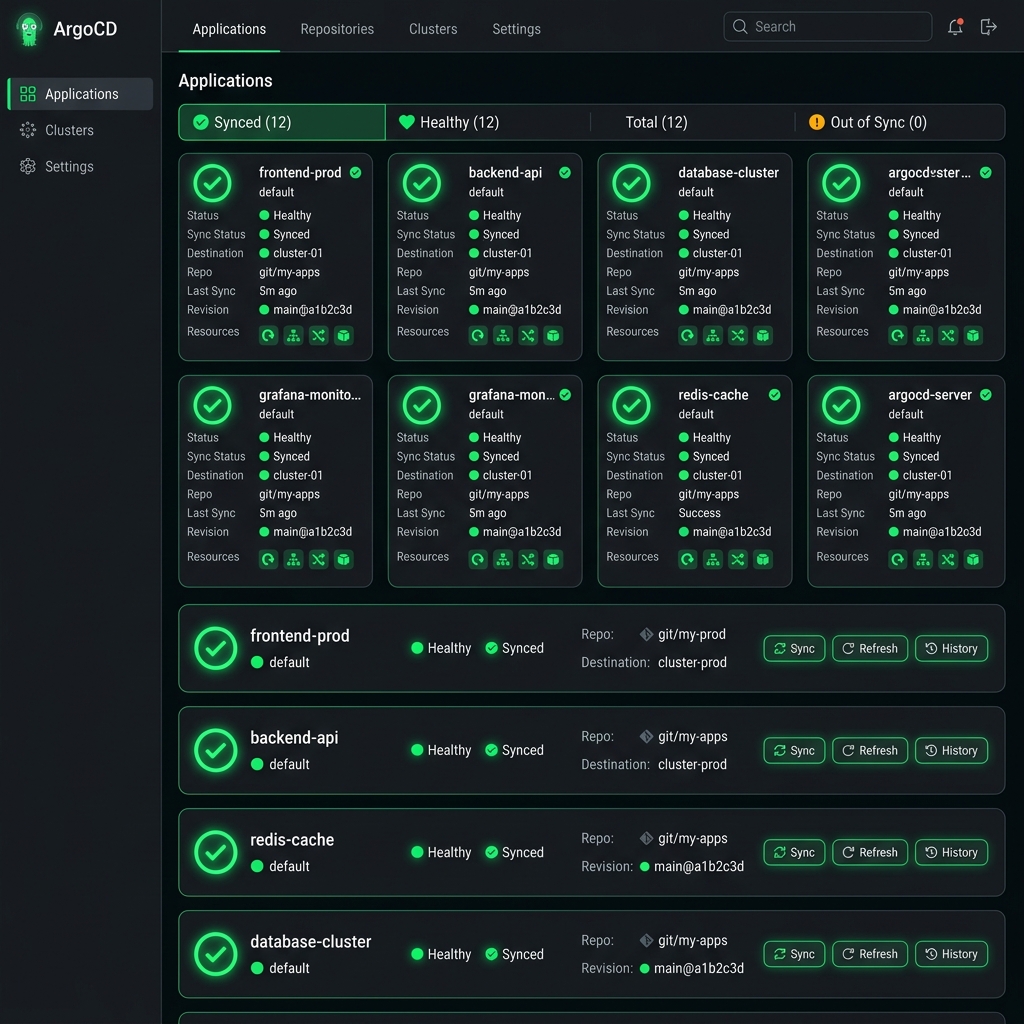This screenshot has width=1024, height=1024.
Task: Click Healthy status in frontend-prod list row
Action: (449, 648)
